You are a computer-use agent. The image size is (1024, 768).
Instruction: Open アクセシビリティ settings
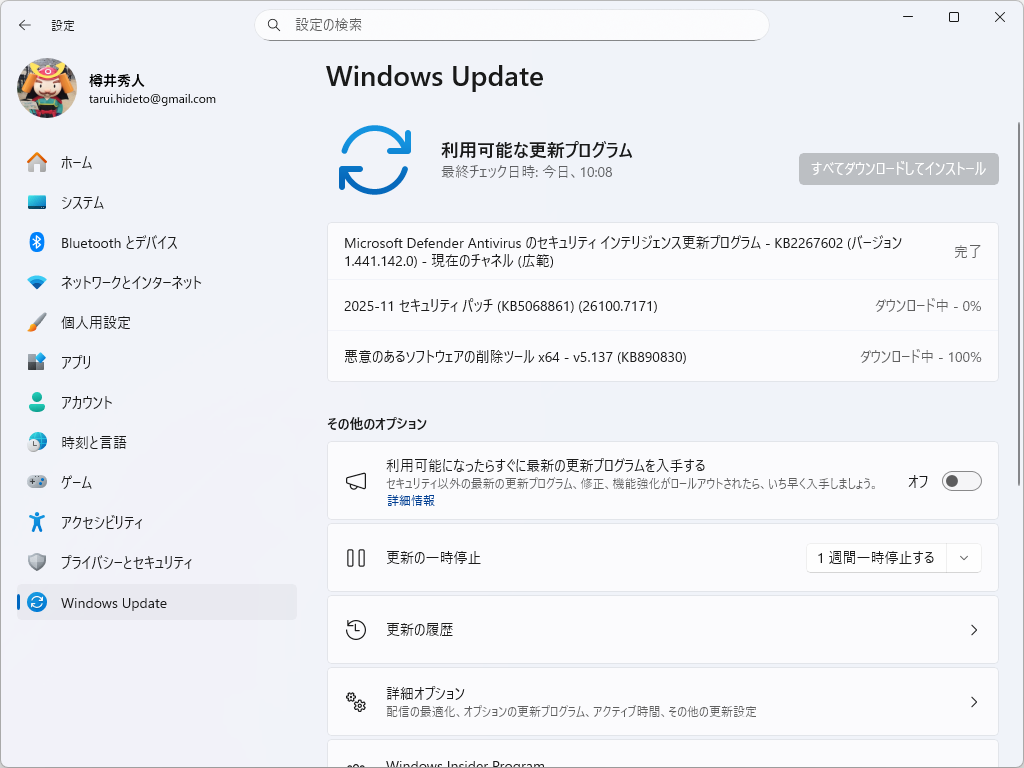(36, 523)
